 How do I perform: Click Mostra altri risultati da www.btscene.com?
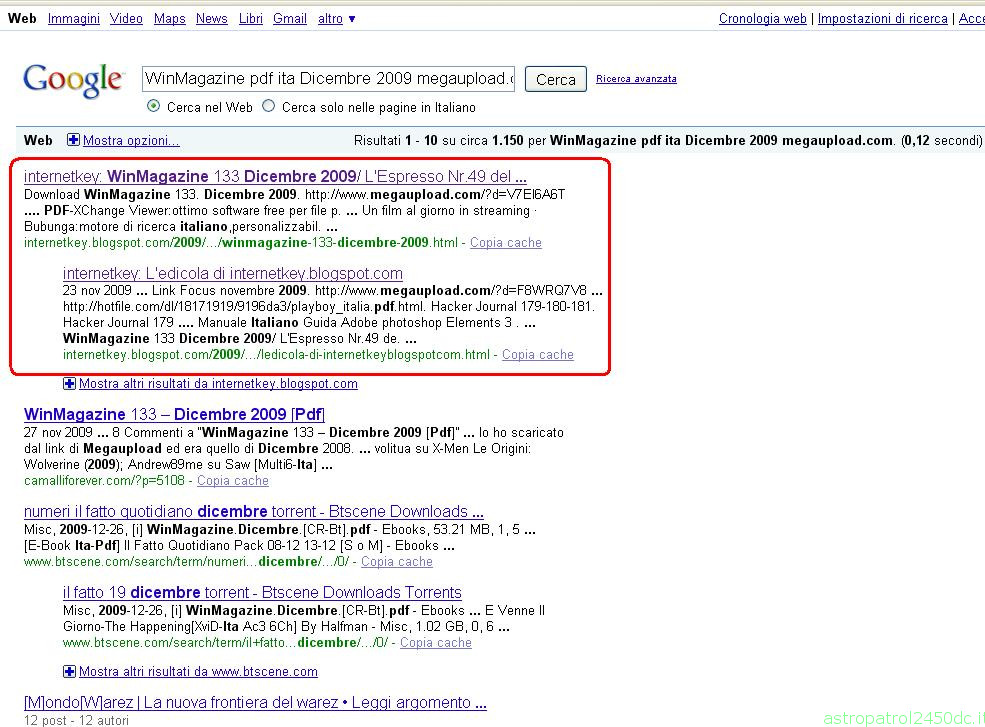pyautogui.click(x=198, y=672)
